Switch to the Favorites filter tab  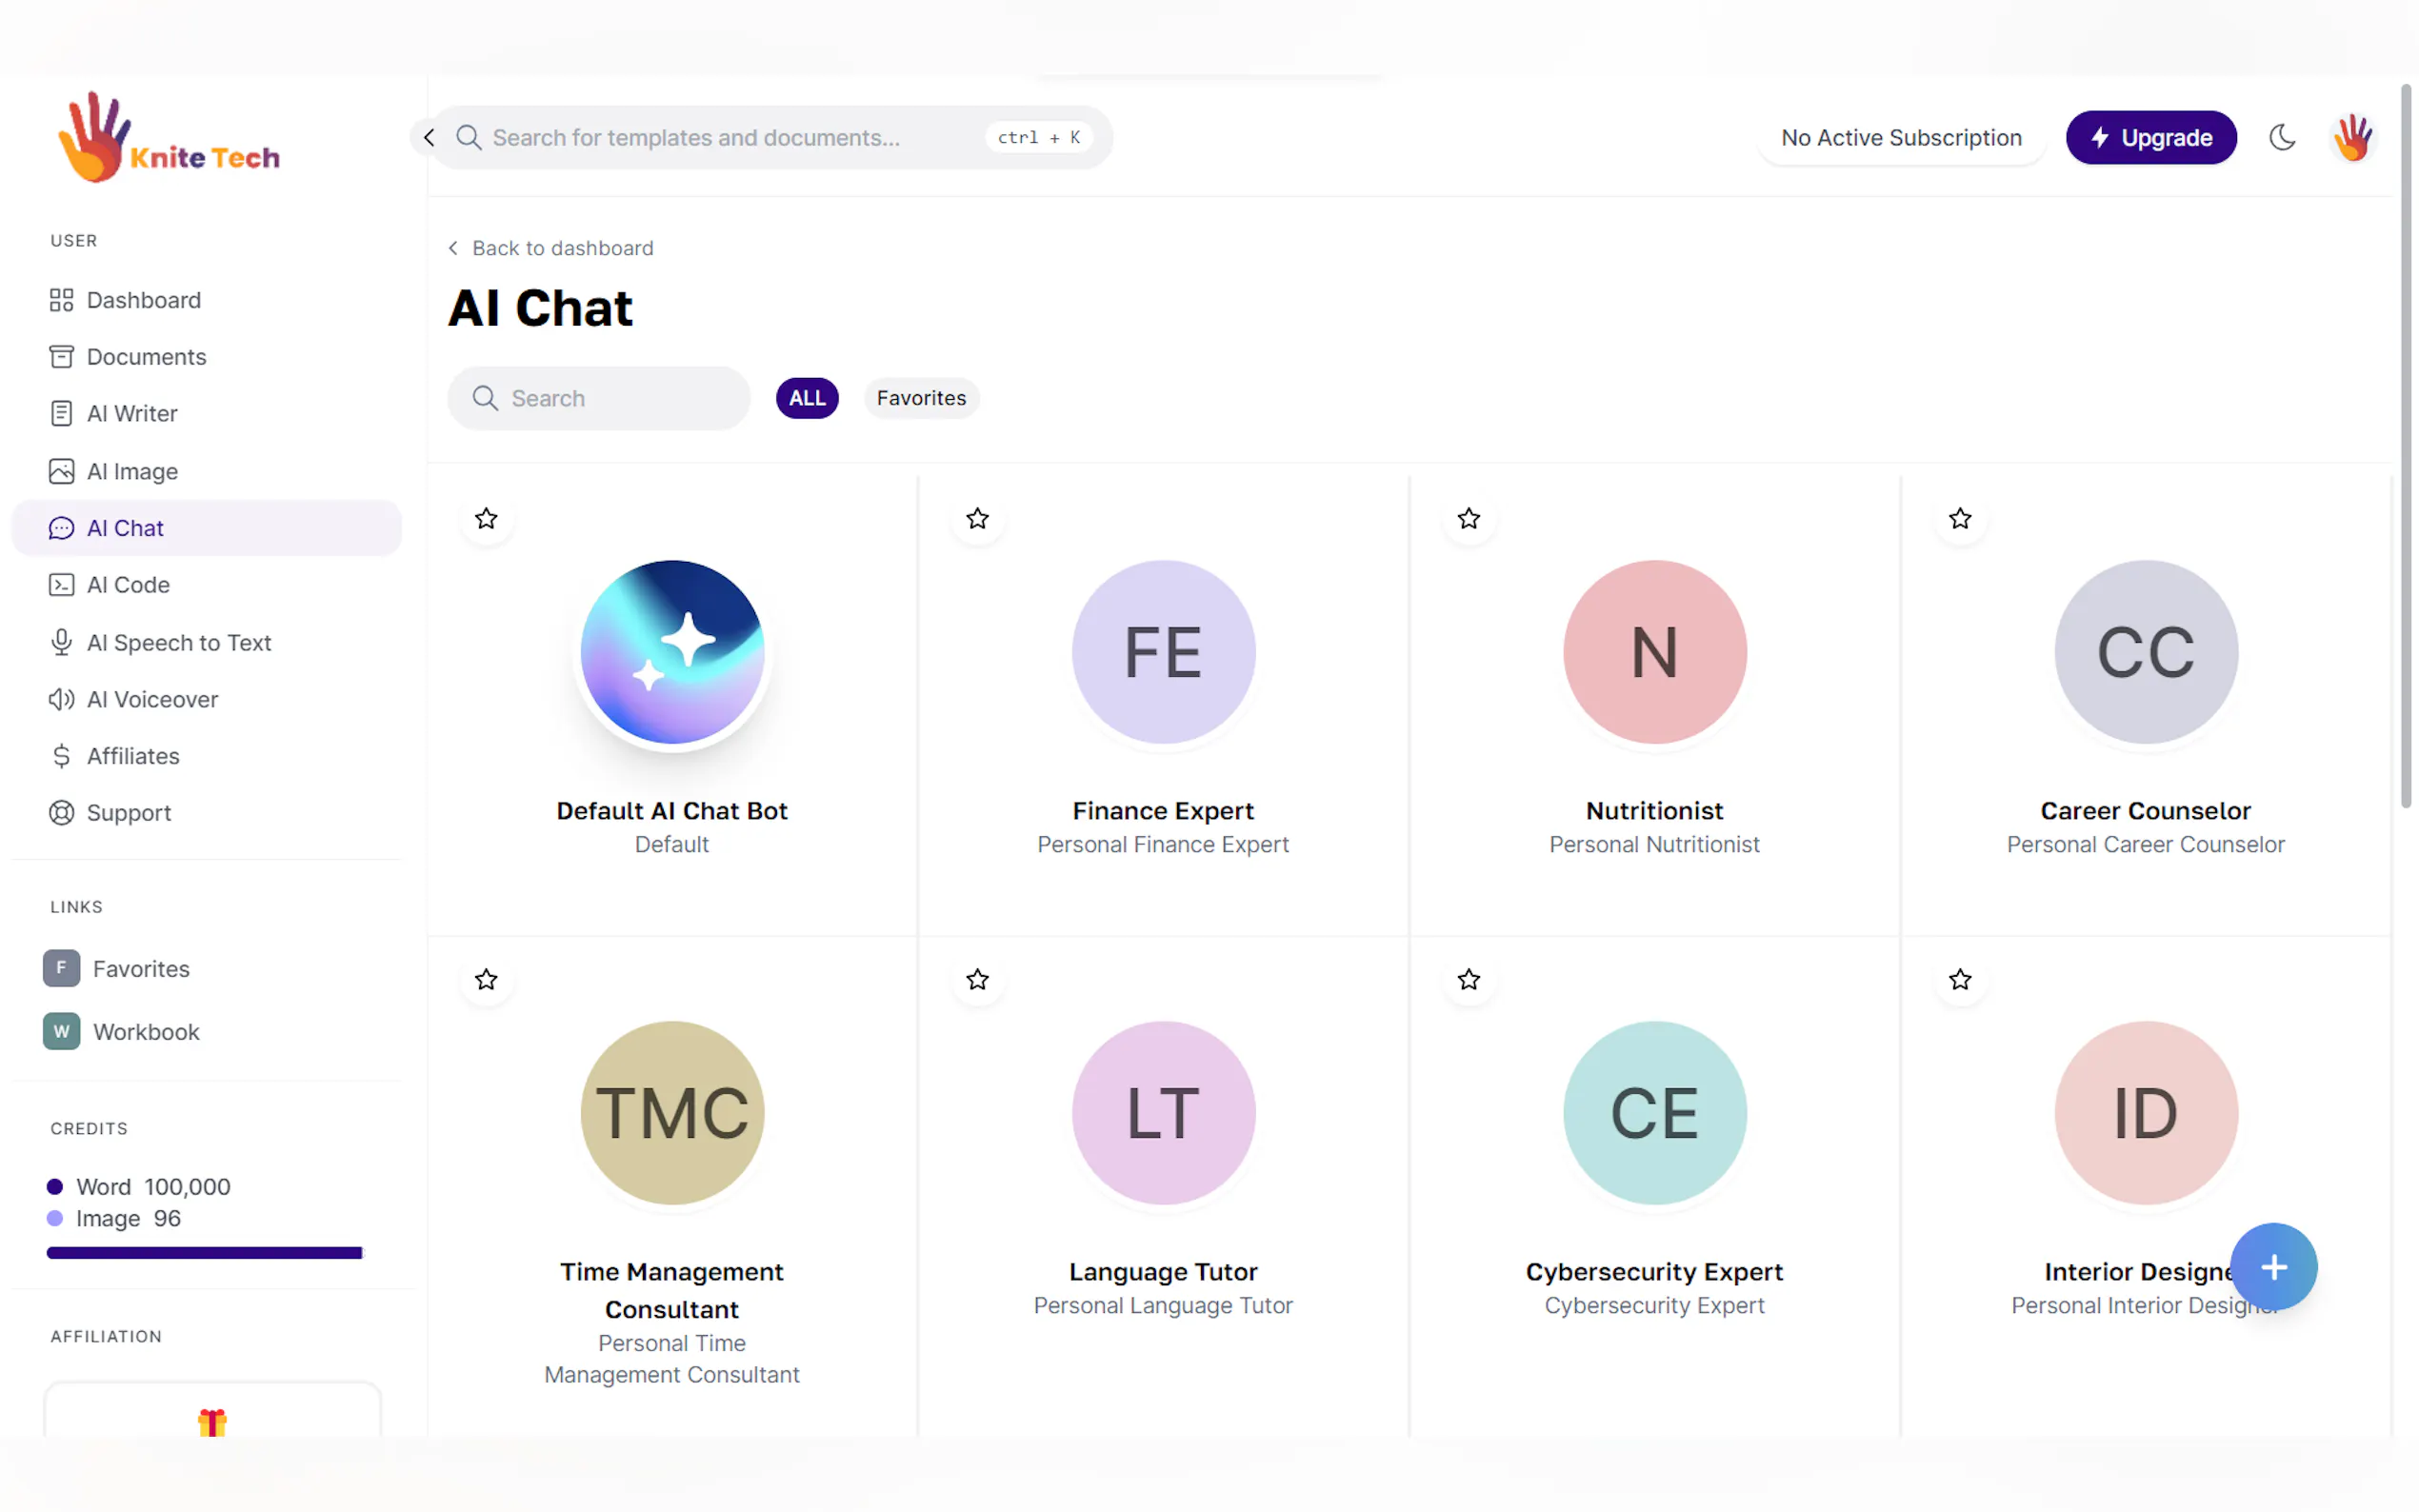(x=921, y=398)
